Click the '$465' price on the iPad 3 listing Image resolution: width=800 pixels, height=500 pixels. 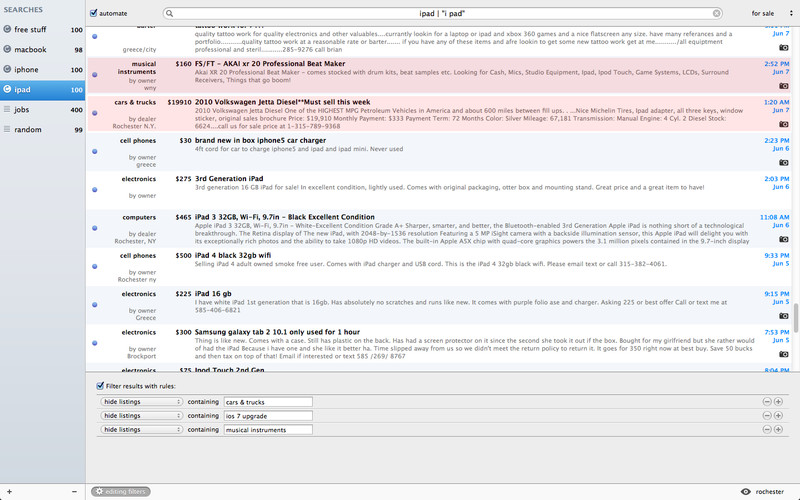[183, 217]
